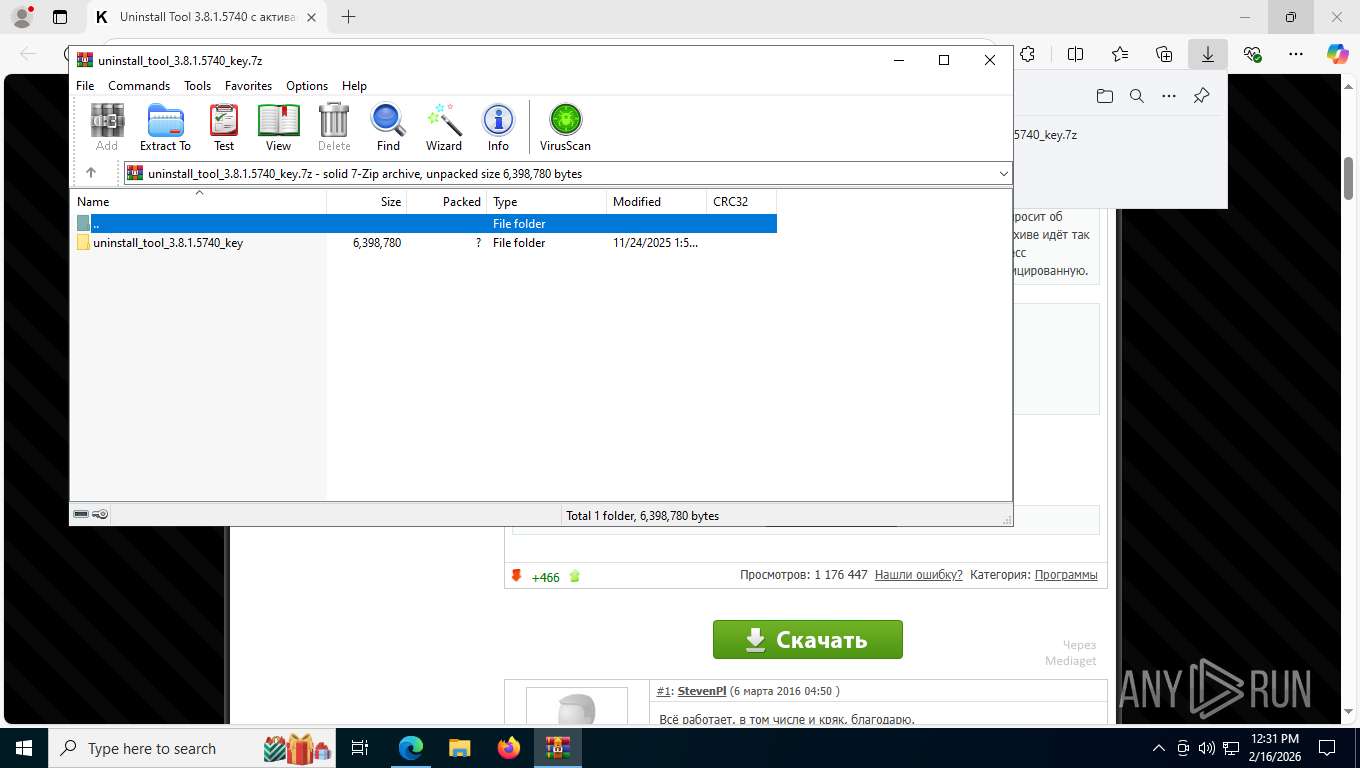
Task: Click WinRAR taskbar icon
Action: point(558,748)
